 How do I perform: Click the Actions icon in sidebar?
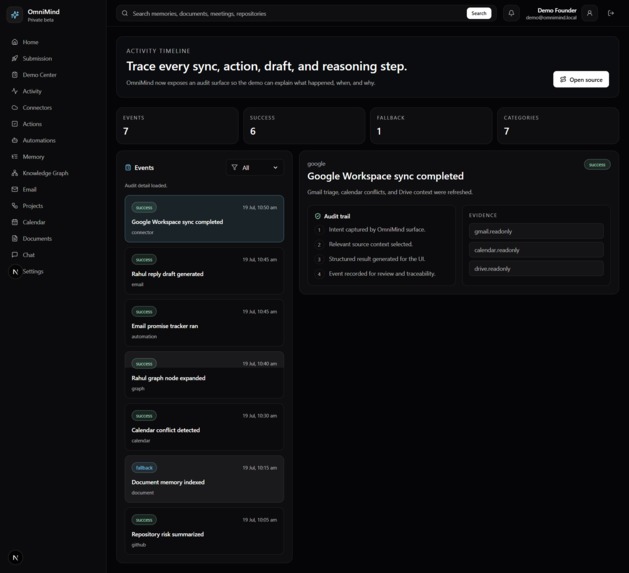click(x=15, y=124)
